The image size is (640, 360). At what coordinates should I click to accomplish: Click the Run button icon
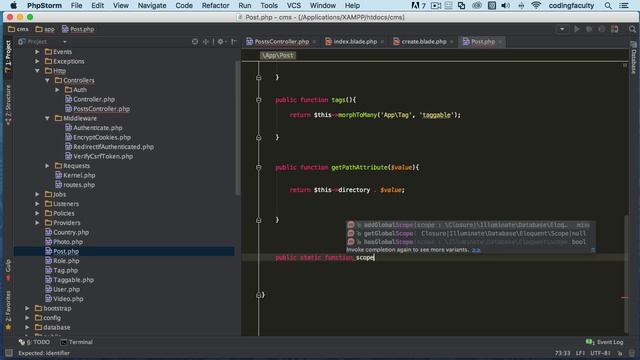[577, 29]
